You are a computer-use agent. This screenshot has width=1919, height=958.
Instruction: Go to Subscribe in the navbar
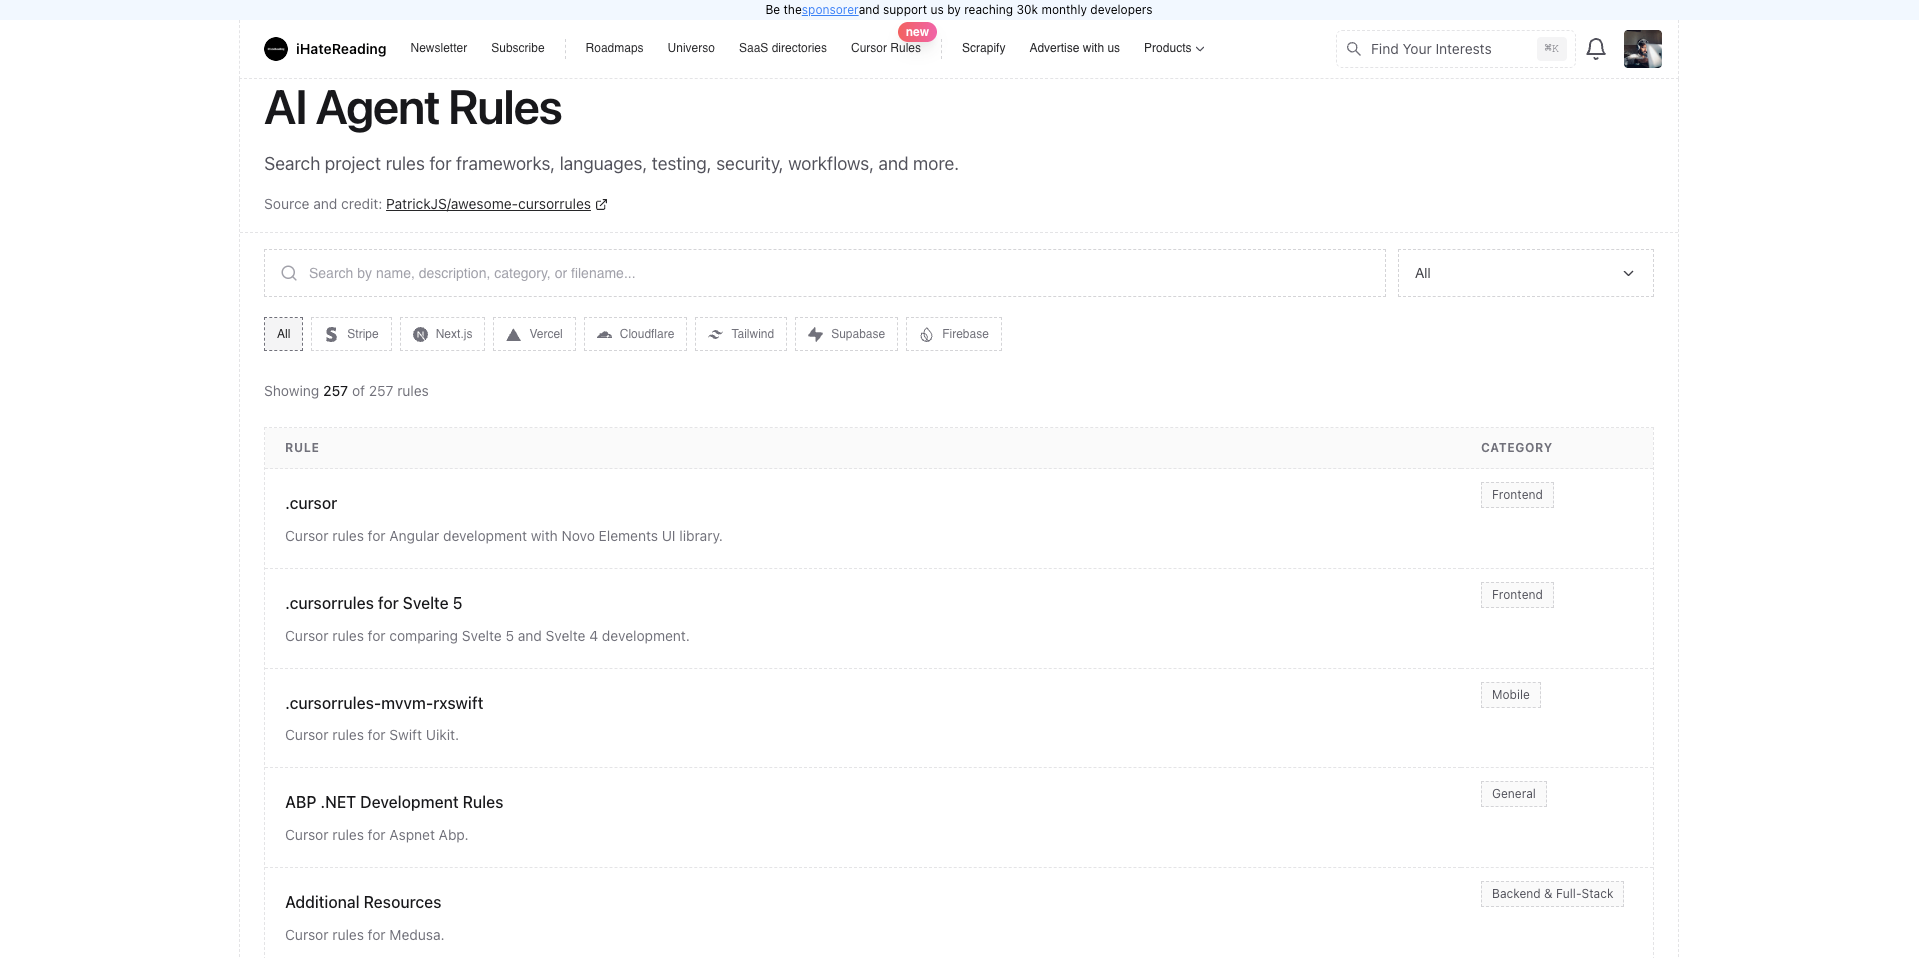pos(518,48)
